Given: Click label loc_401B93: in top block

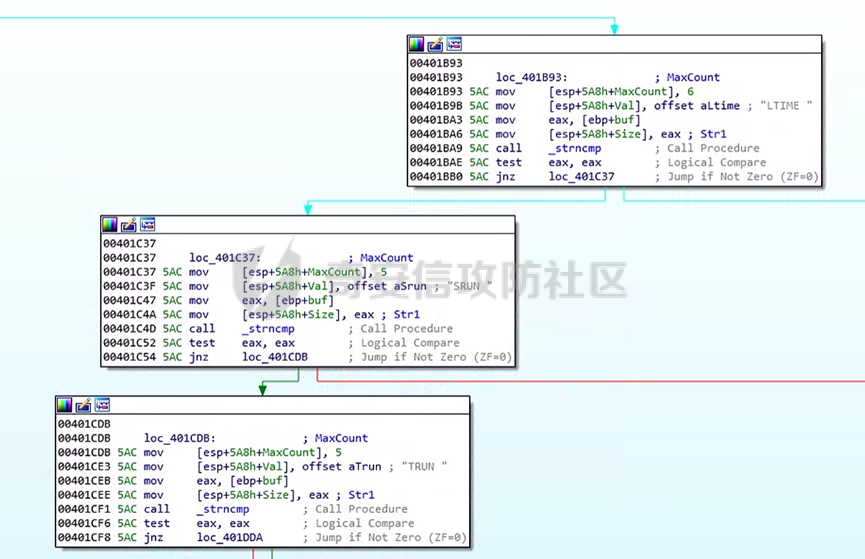Looking at the screenshot, I should tap(531, 77).
